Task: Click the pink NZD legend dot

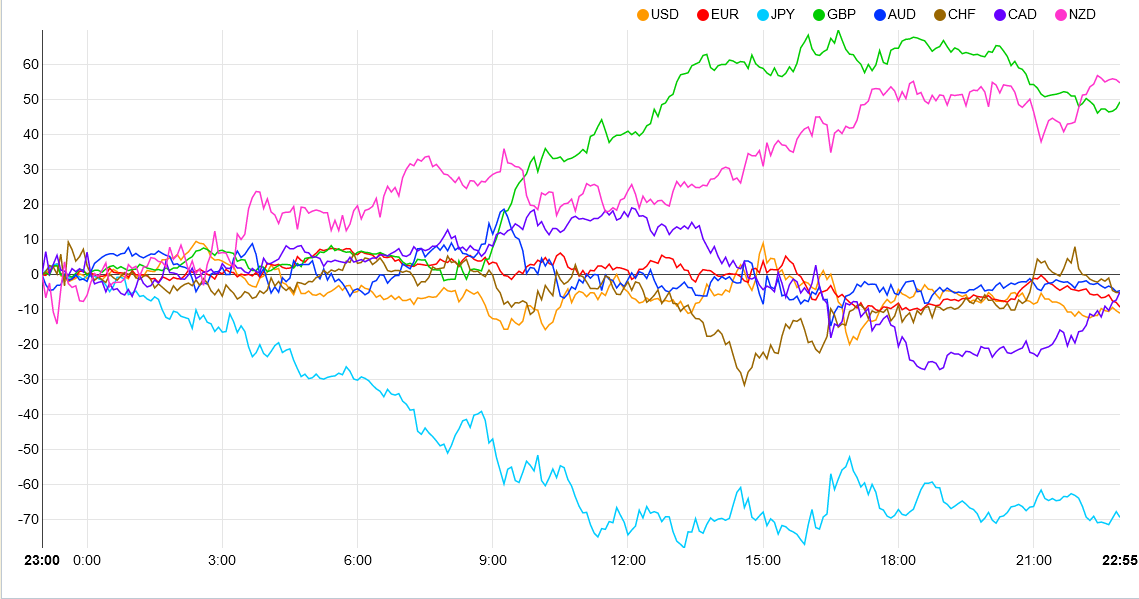Action: pos(1061,15)
